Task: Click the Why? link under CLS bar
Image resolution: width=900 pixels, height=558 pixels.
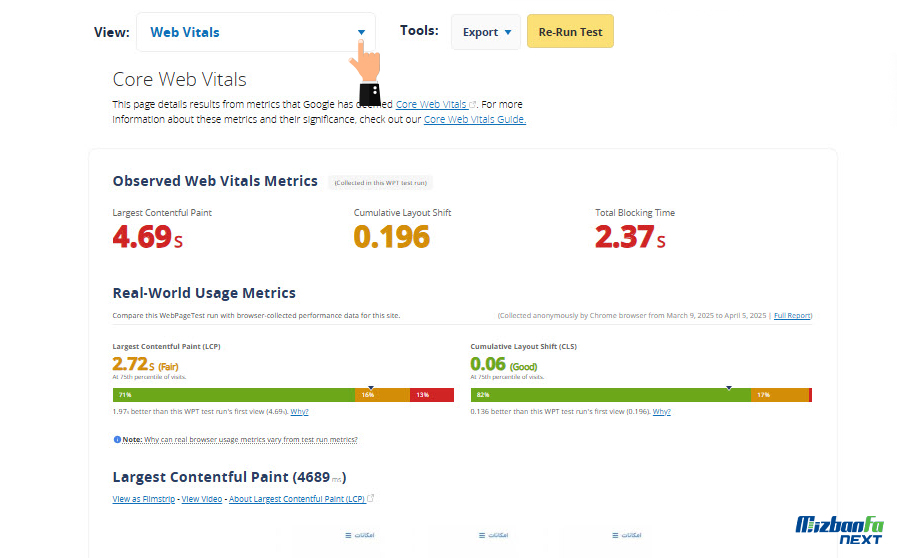Action: pos(661,411)
